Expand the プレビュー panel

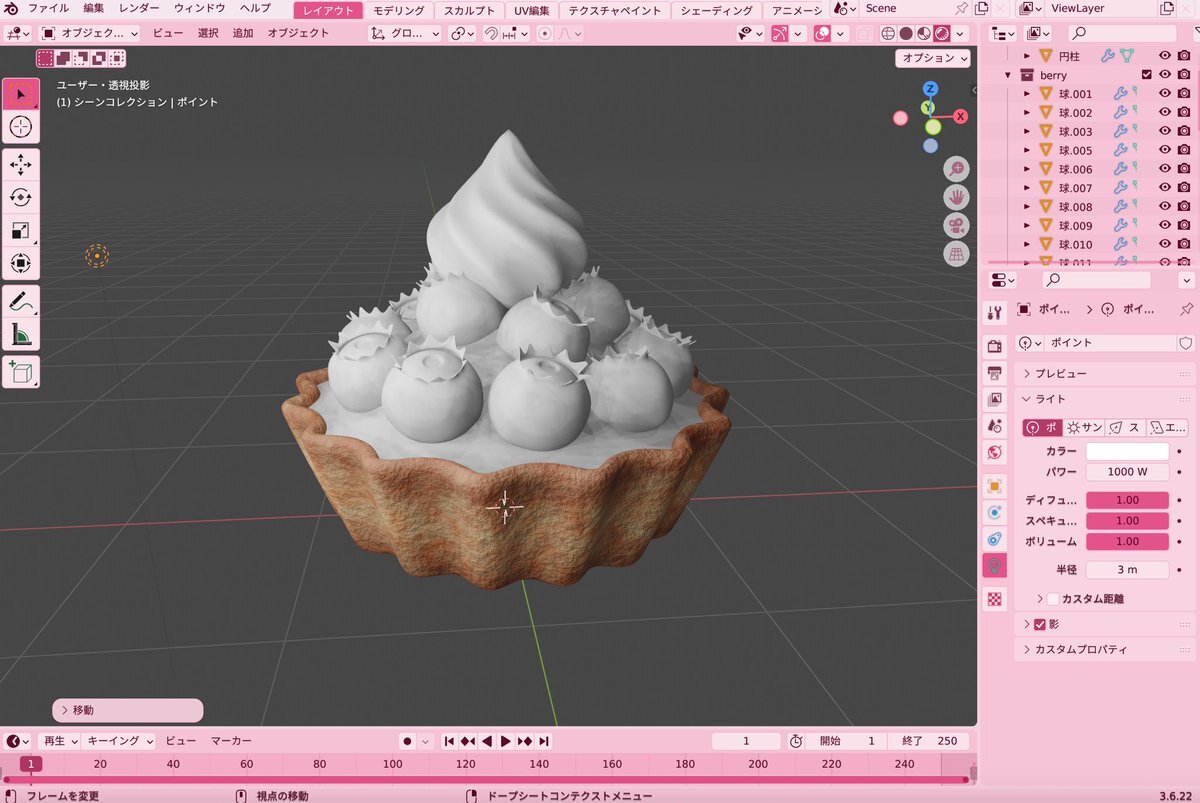[1060, 373]
